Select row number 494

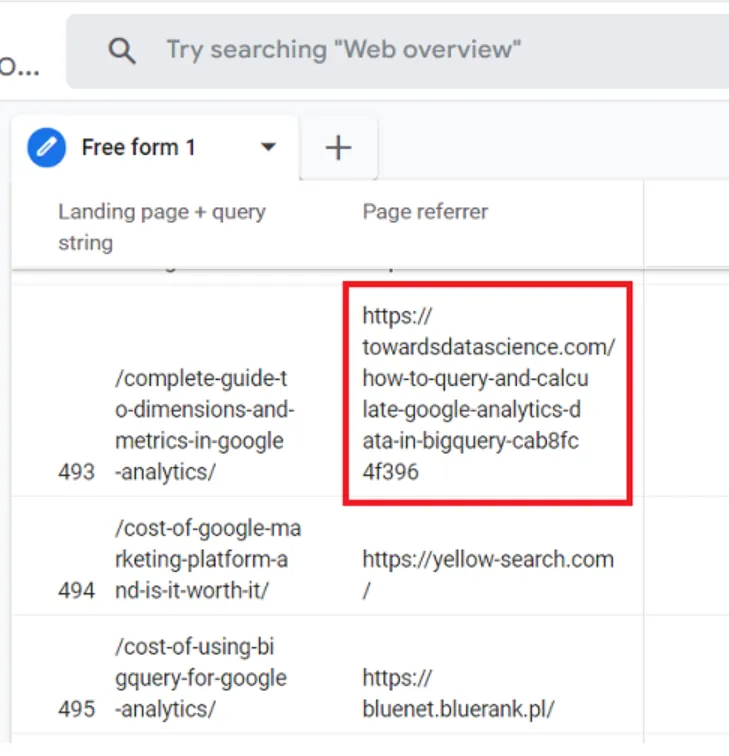76,590
